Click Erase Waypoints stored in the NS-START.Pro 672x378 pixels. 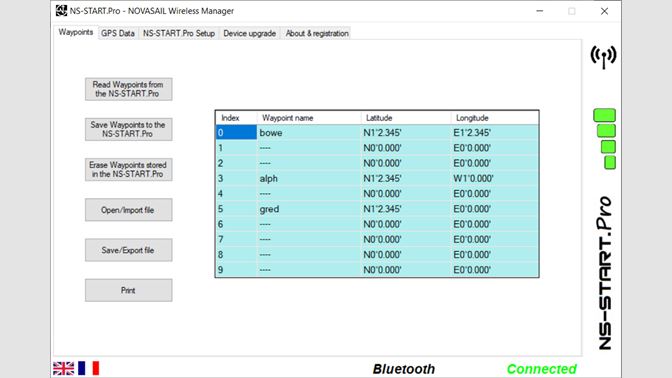(129, 170)
